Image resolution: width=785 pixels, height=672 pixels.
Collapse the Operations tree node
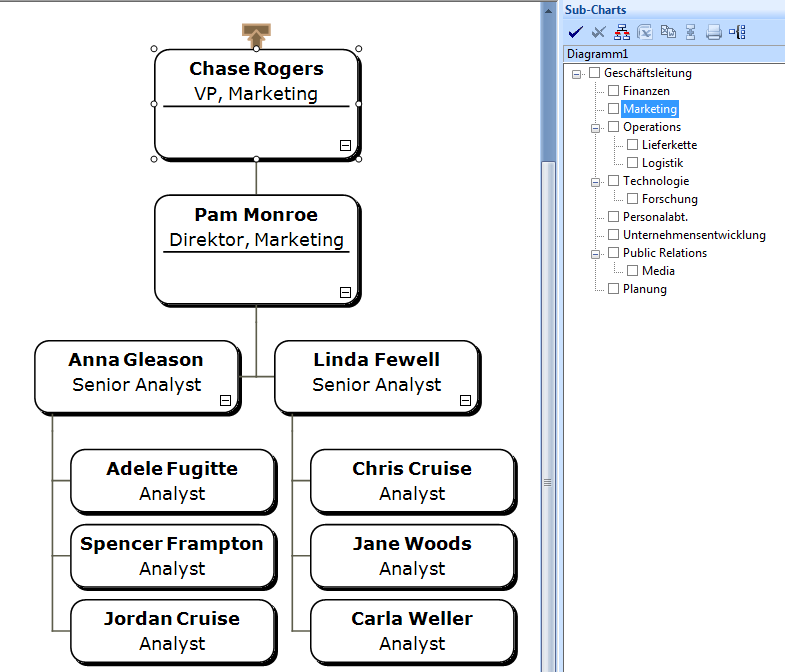(596, 127)
